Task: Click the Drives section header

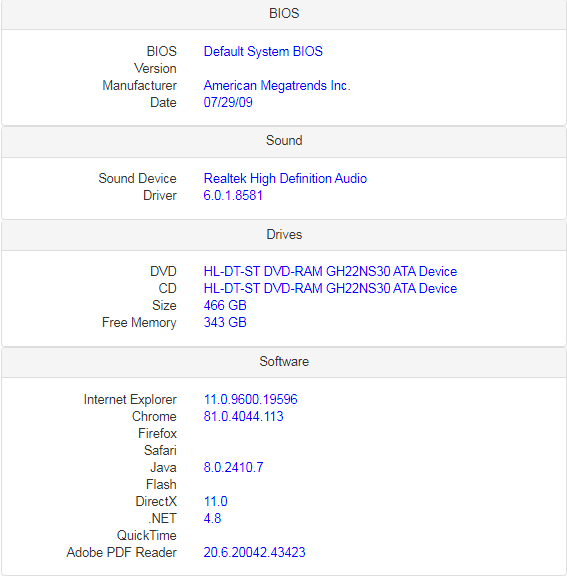Action: point(284,235)
